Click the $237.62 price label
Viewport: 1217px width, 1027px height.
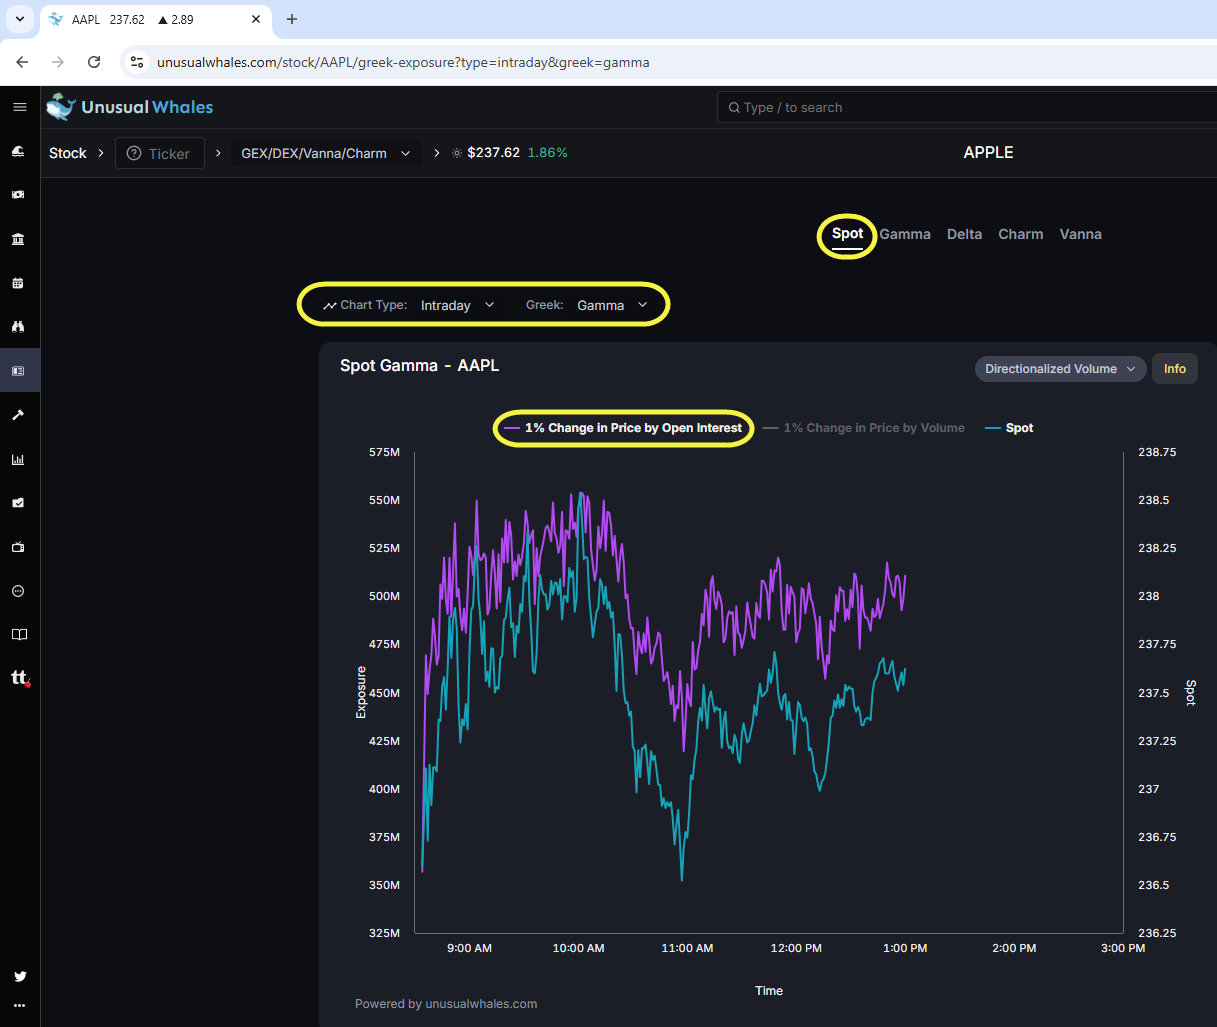coord(494,153)
